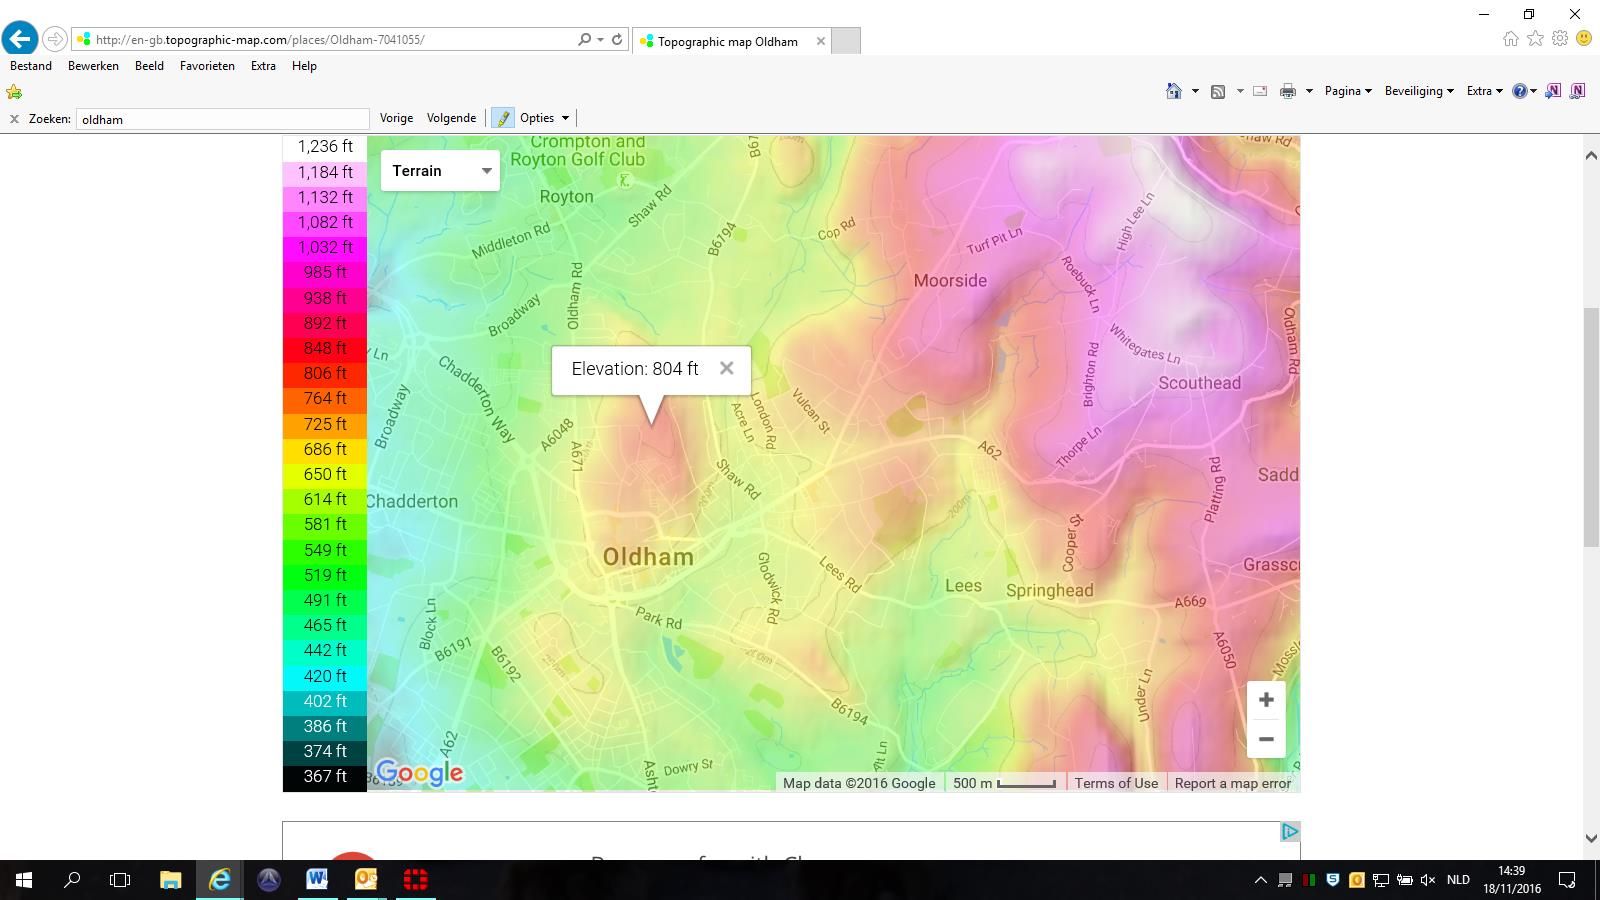This screenshot has height=900, width=1600.
Task: Click the Volgende find button
Action: pos(451,118)
